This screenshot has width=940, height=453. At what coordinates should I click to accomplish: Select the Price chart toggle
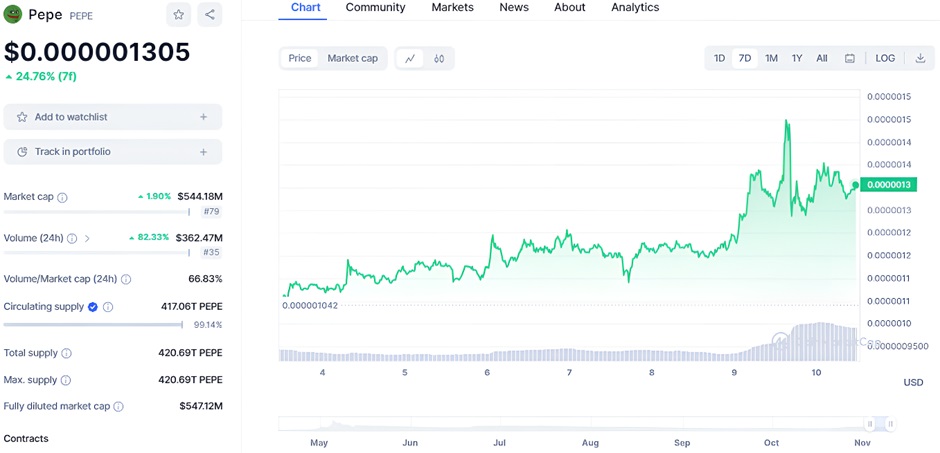tap(300, 59)
